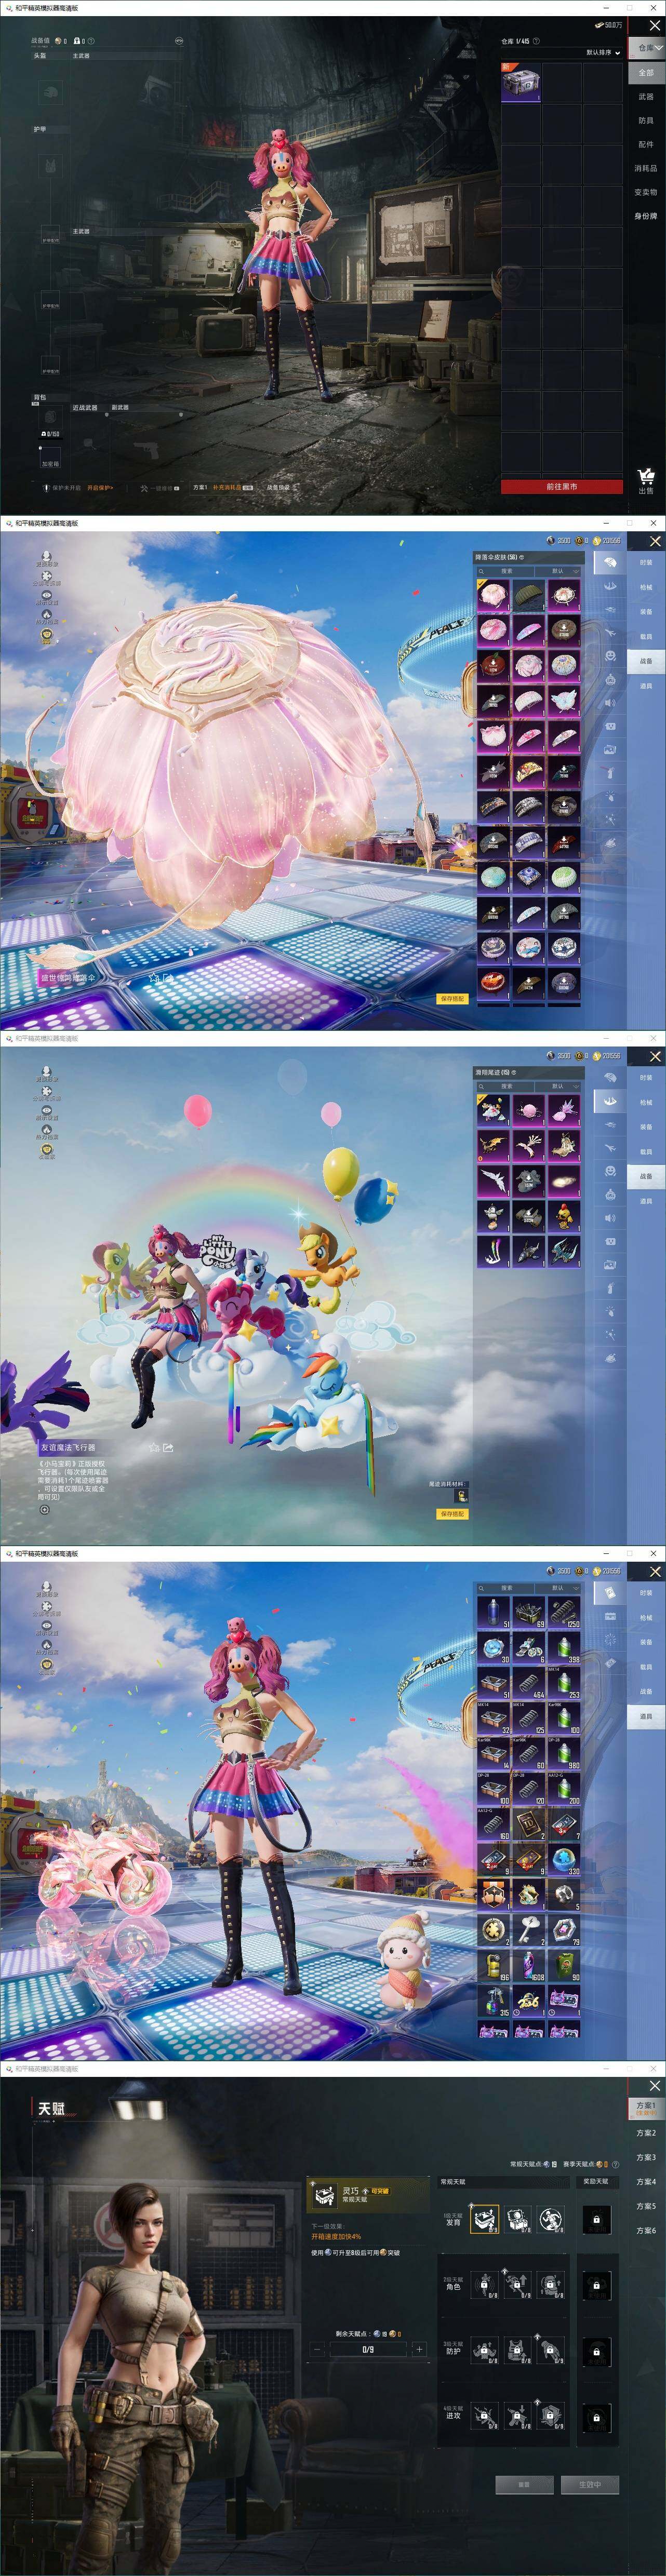Select 配件 tab in warehouse window
666x2576 pixels.
tap(646, 145)
